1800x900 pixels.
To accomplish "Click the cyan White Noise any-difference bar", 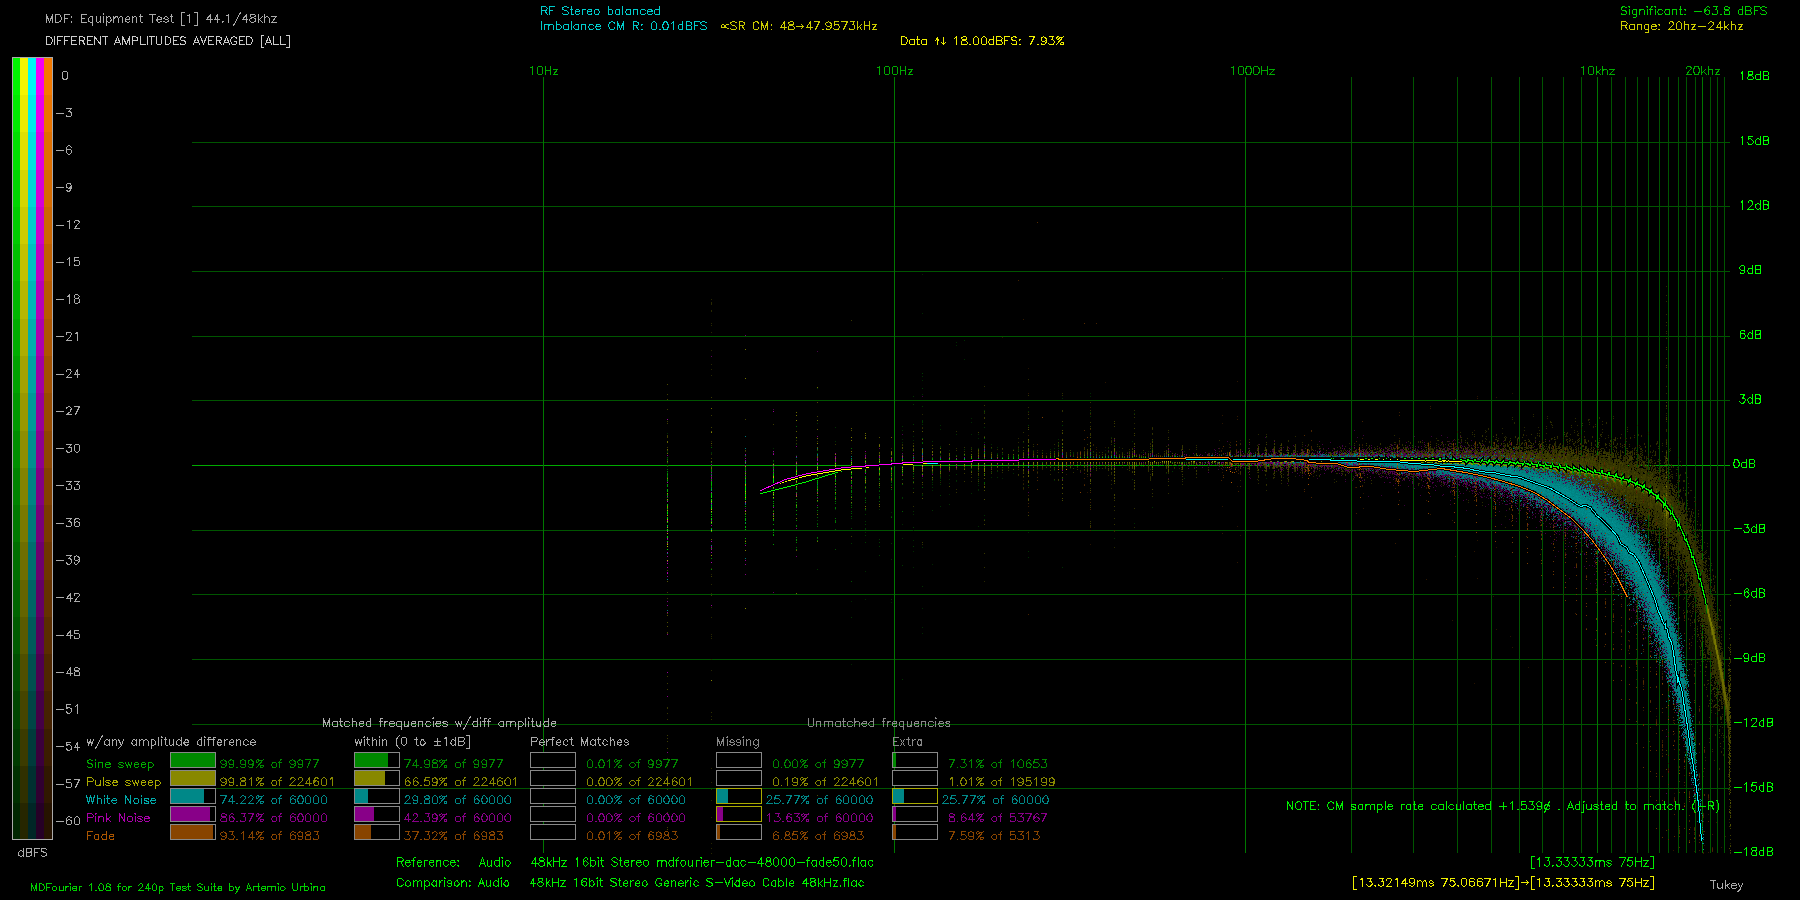I will 193,797.
